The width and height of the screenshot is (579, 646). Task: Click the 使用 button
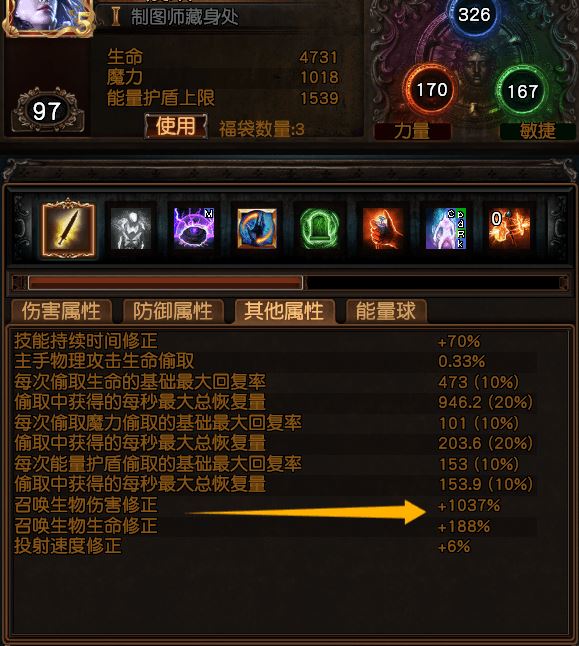click(176, 126)
